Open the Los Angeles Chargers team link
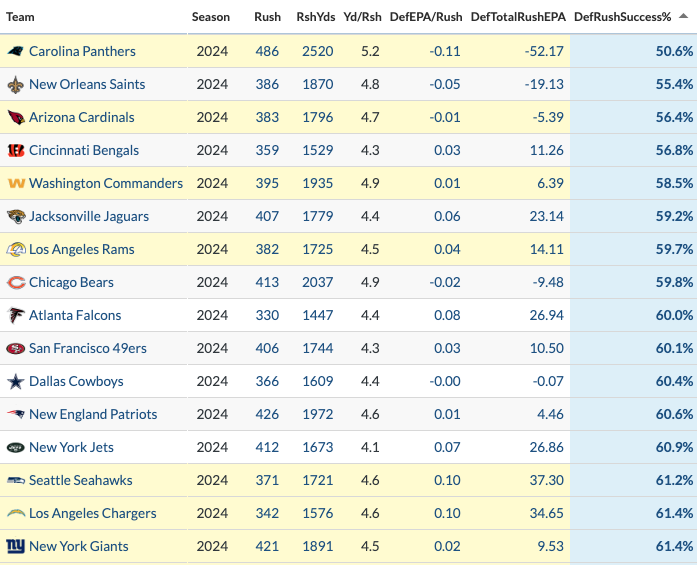Viewport: 697px width, 565px height. click(x=92, y=513)
